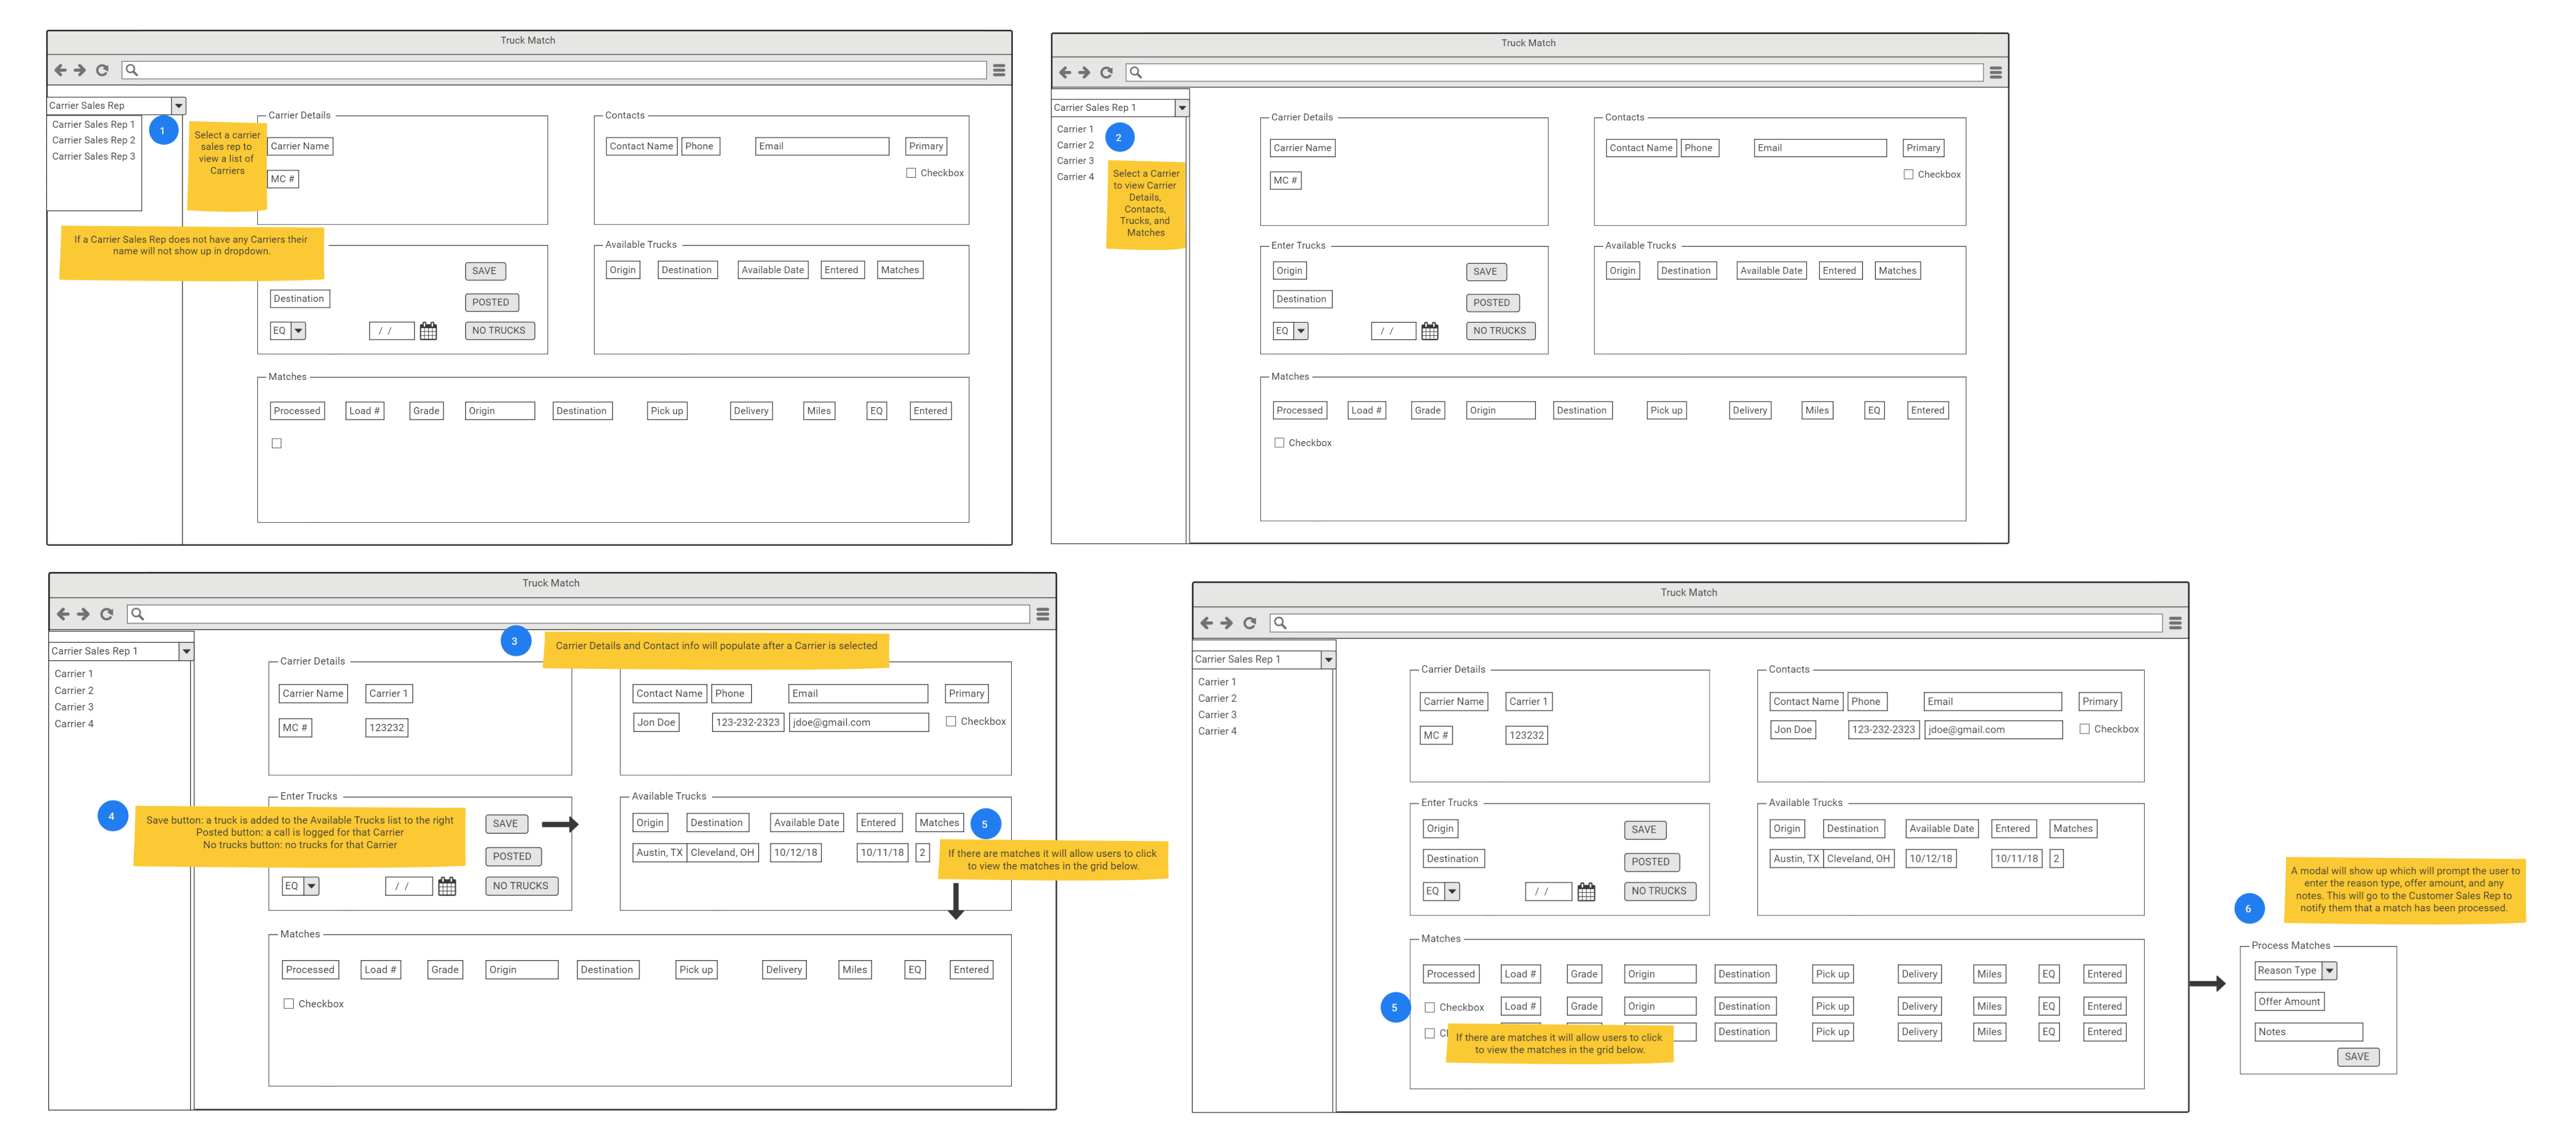Click SAVE under Enter Trucks in step 3 mockup

505,824
